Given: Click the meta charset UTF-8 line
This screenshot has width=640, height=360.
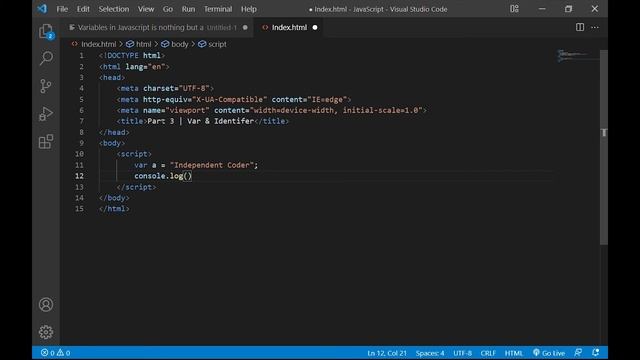Looking at the screenshot, I should pos(165,88).
